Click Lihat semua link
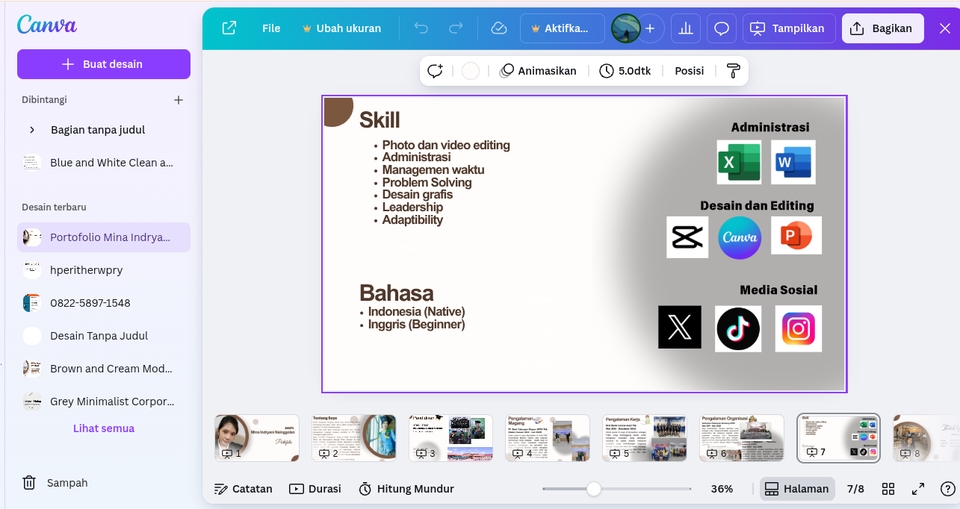 click(103, 428)
